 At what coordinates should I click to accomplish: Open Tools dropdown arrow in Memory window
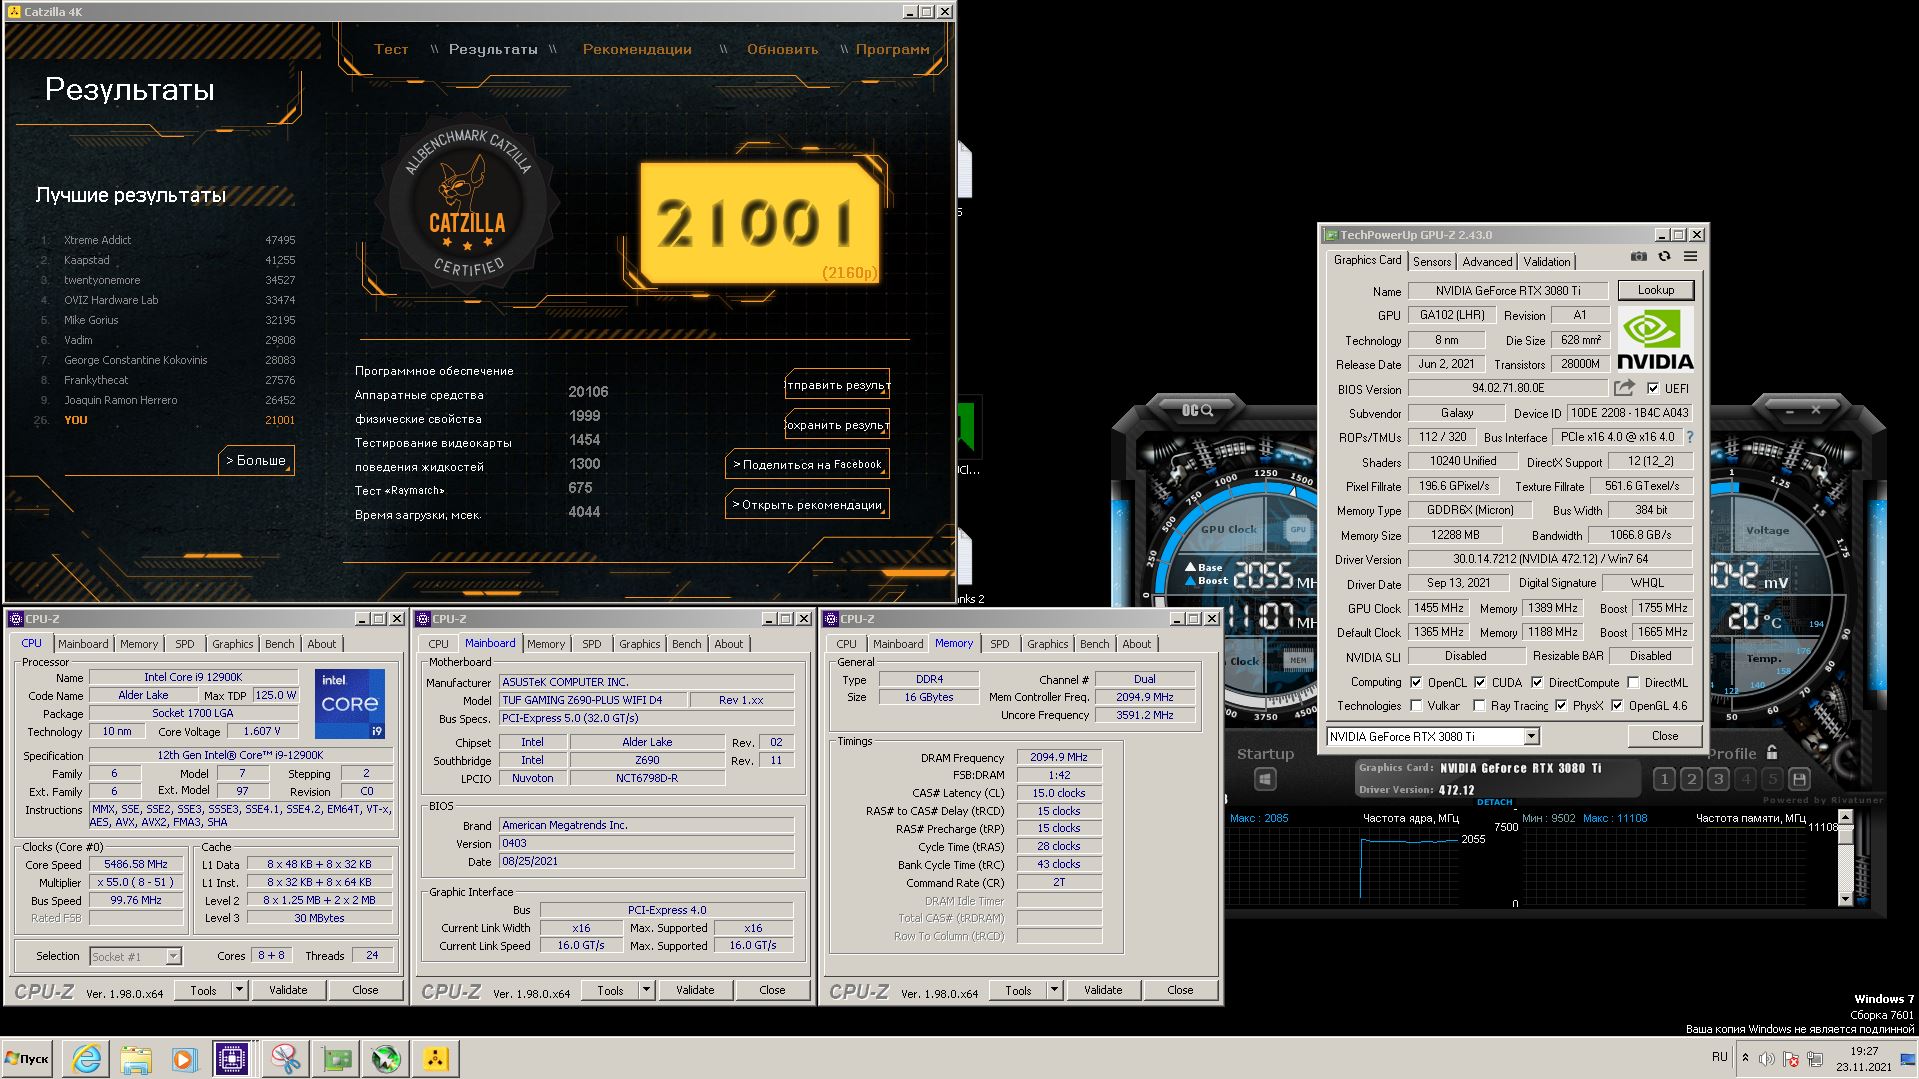coord(1054,990)
